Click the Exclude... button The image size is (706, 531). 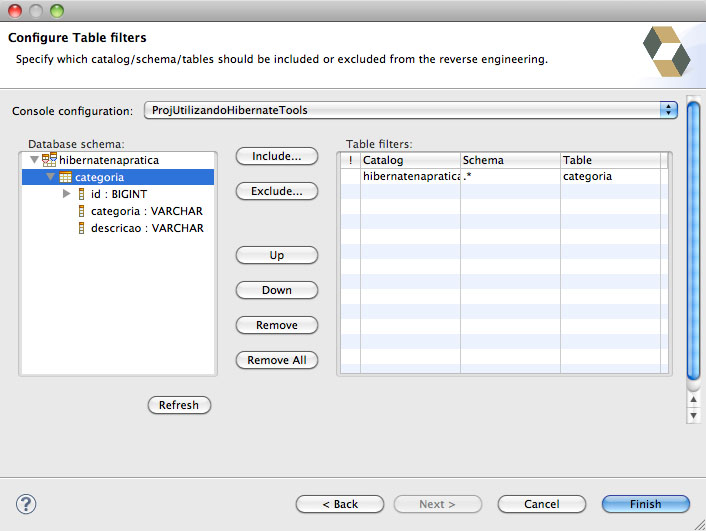click(277, 191)
